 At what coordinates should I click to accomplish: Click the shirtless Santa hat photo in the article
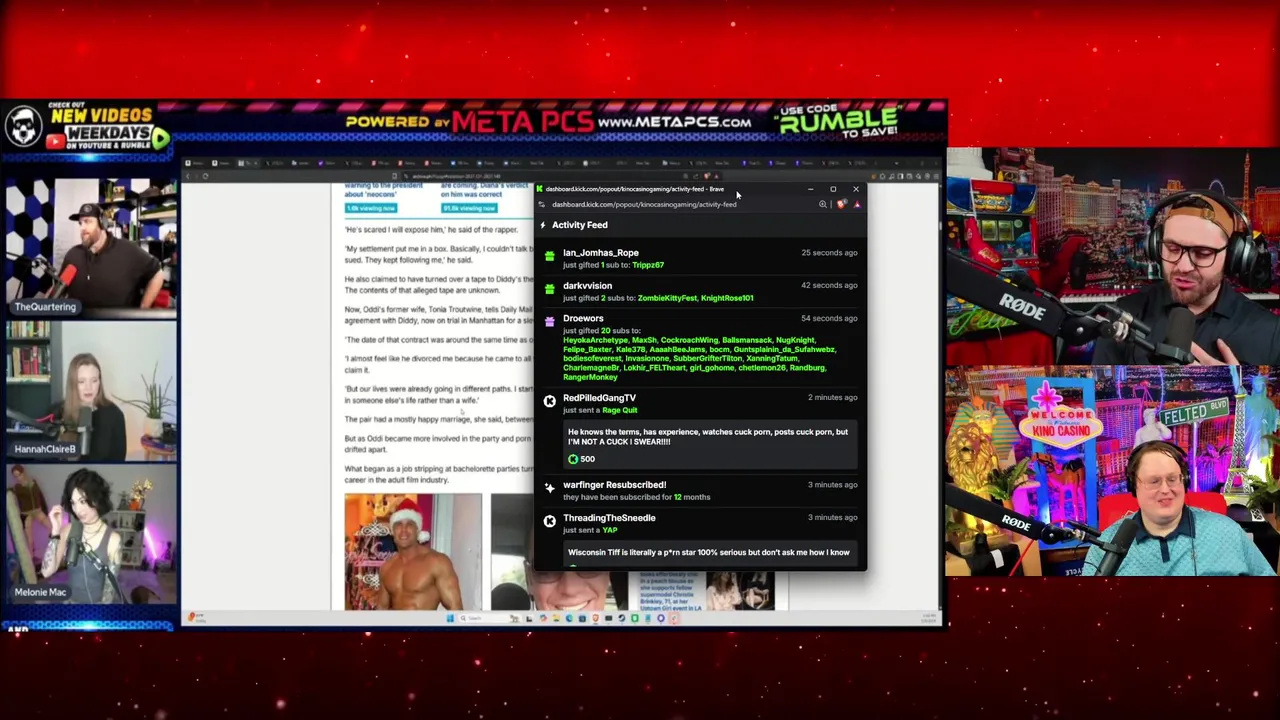tap(413, 551)
